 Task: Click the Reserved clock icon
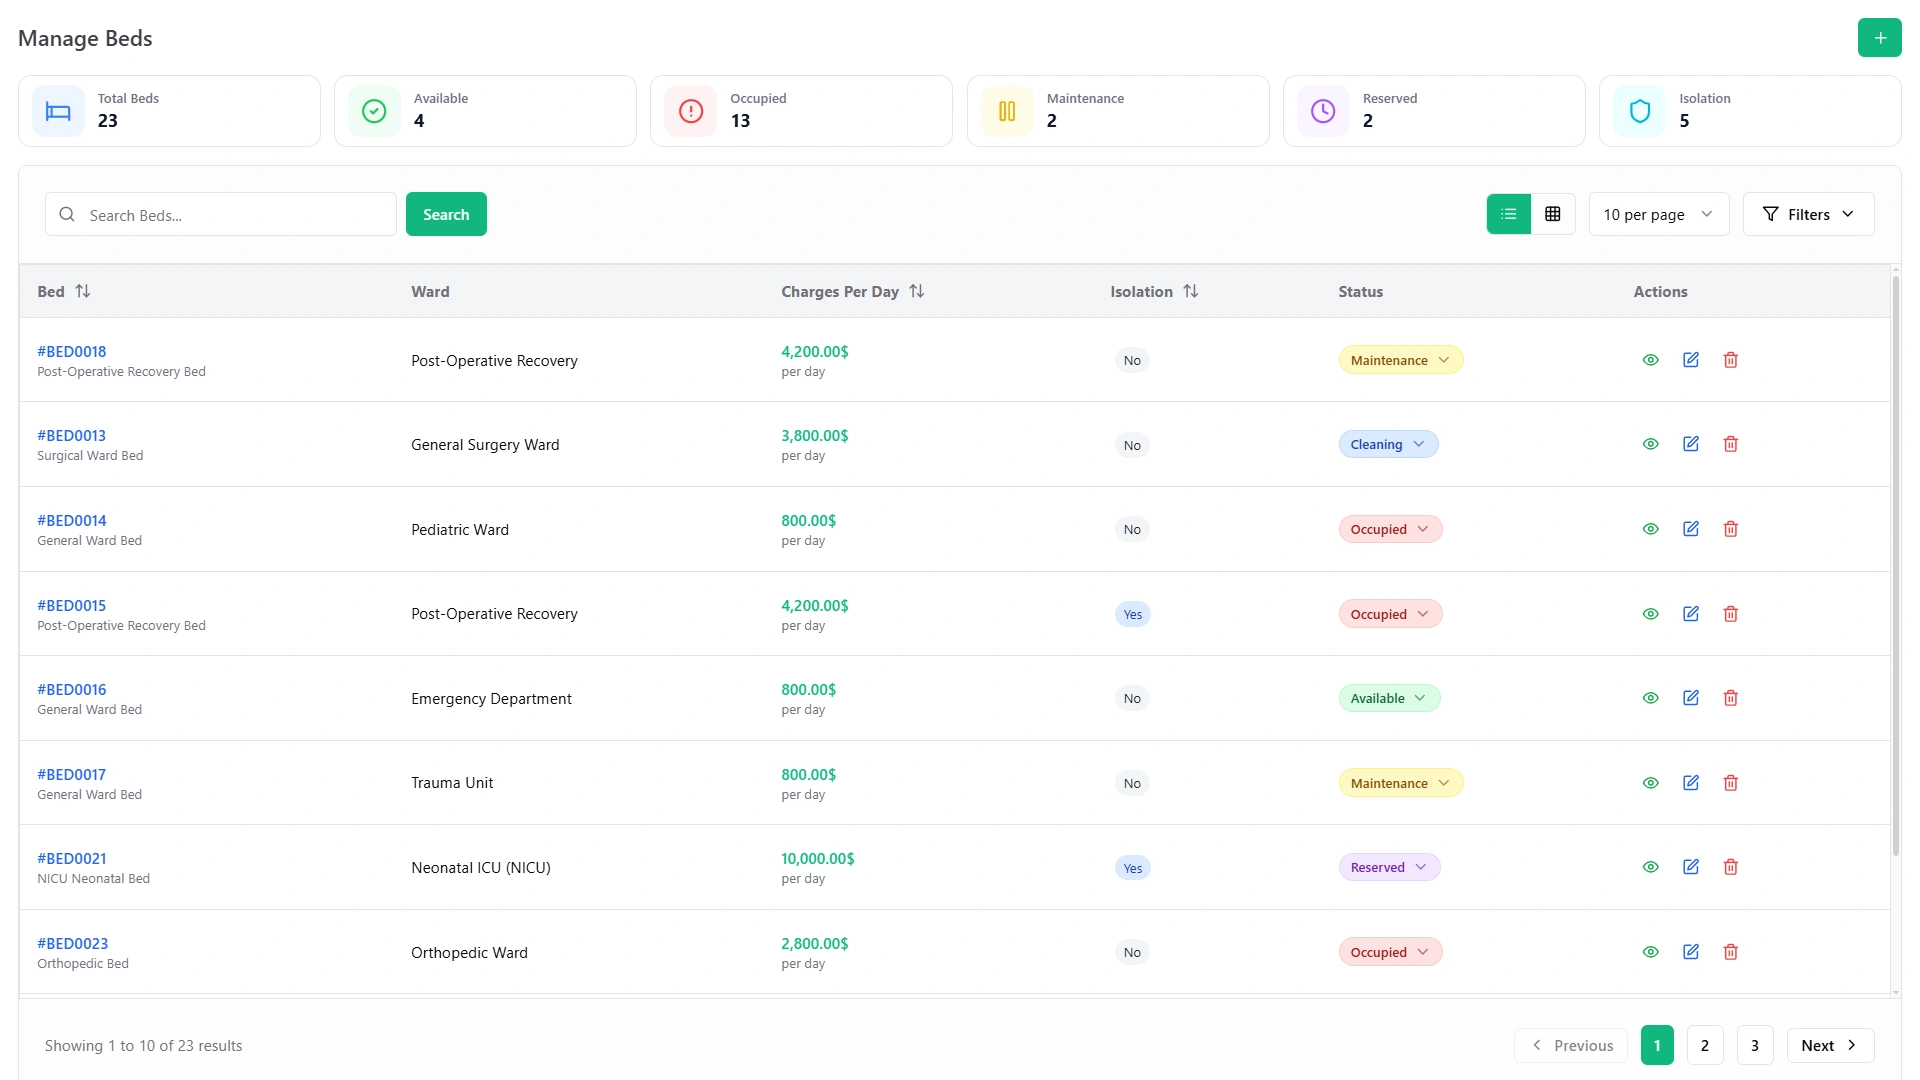[1323, 111]
